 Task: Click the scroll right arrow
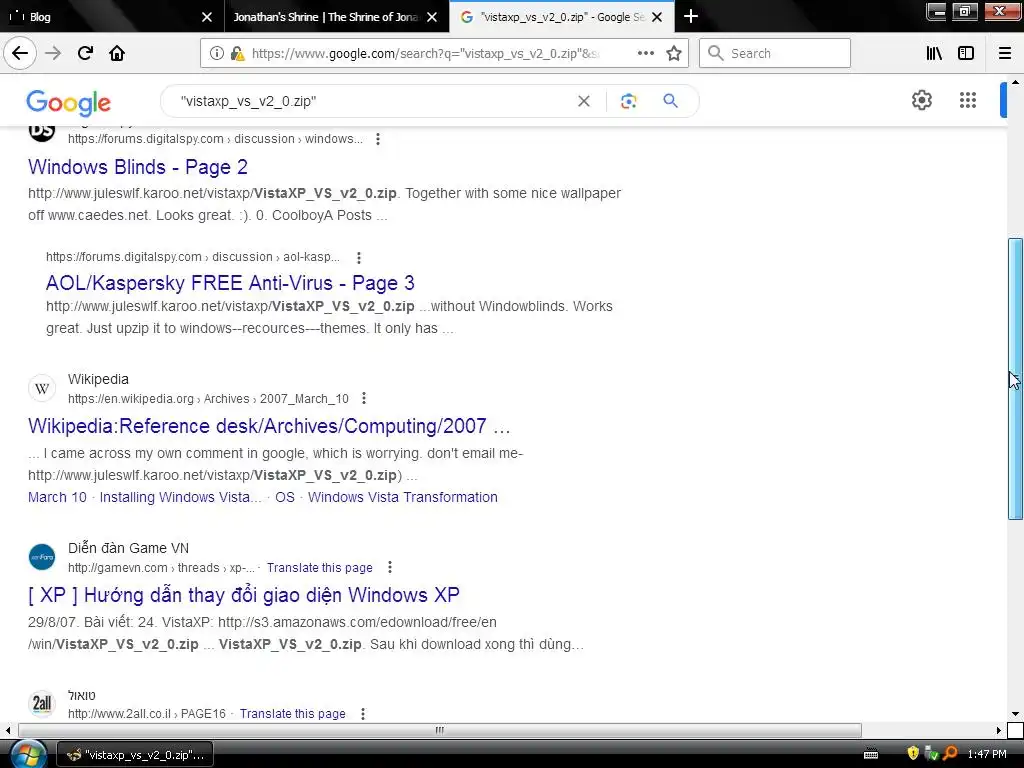click(x=999, y=730)
